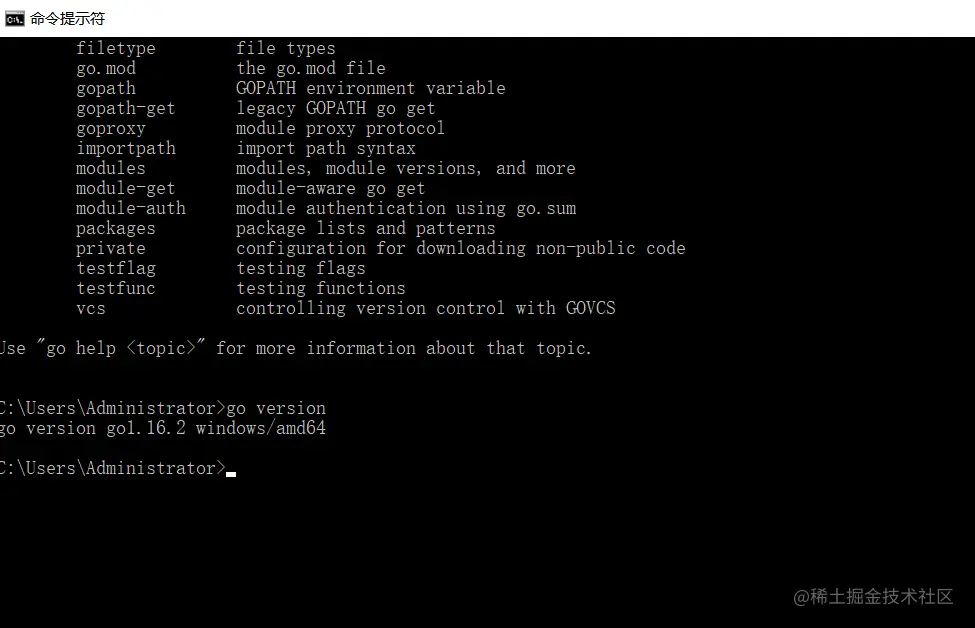Click the 'testfunc' topic name
Image resolution: width=975 pixels, height=628 pixels.
point(115,288)
